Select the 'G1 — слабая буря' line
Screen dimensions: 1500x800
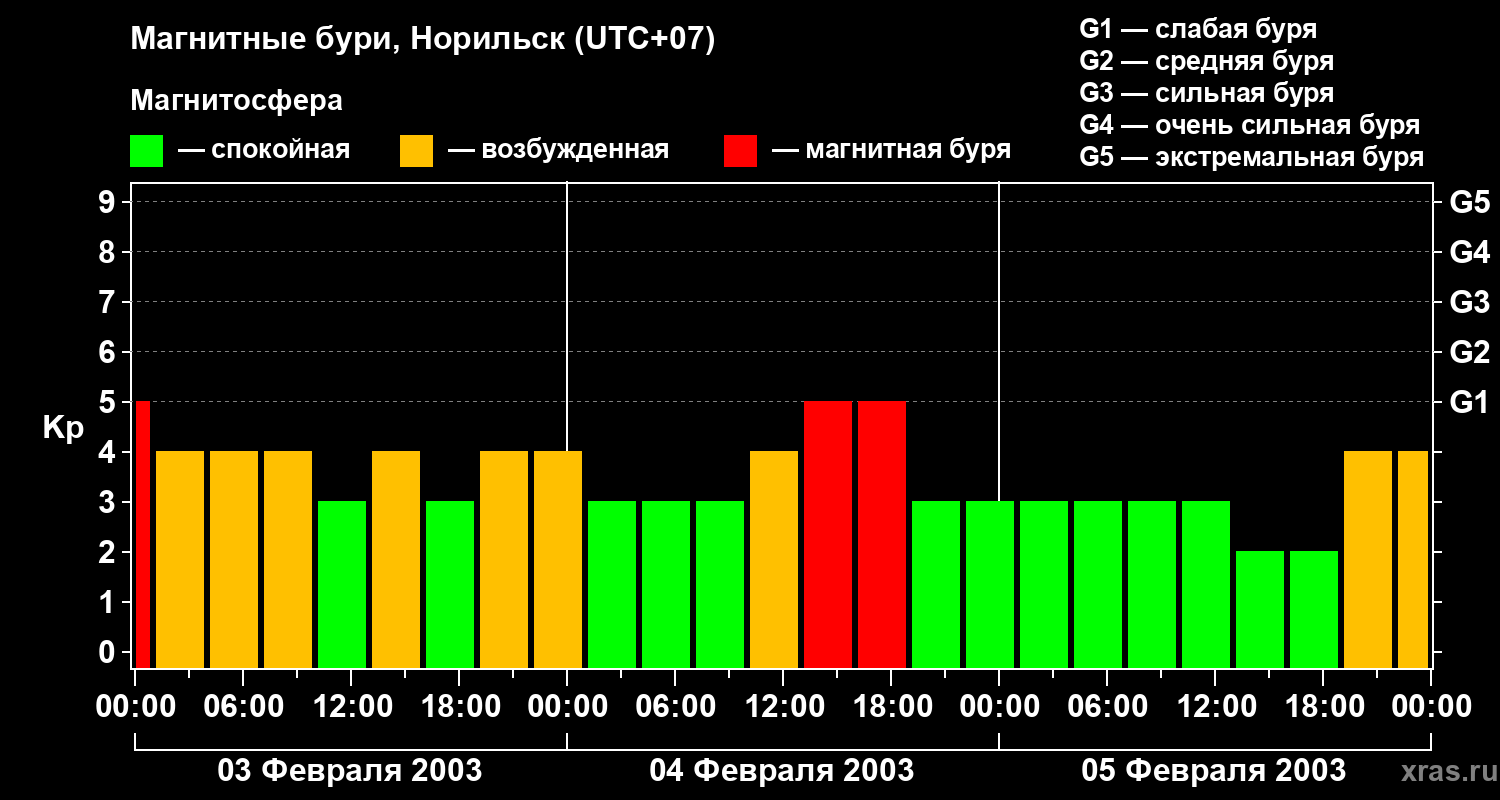pos(1198,29)
